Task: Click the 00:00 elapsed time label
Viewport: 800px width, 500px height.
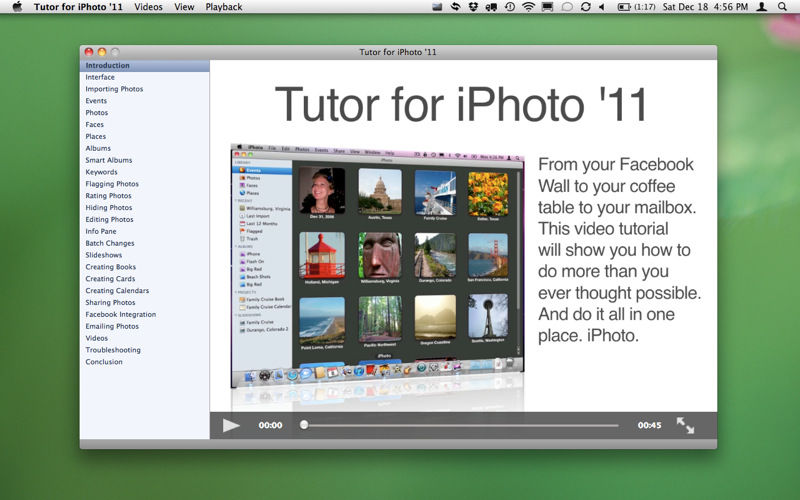Action: tap(270, 425)
